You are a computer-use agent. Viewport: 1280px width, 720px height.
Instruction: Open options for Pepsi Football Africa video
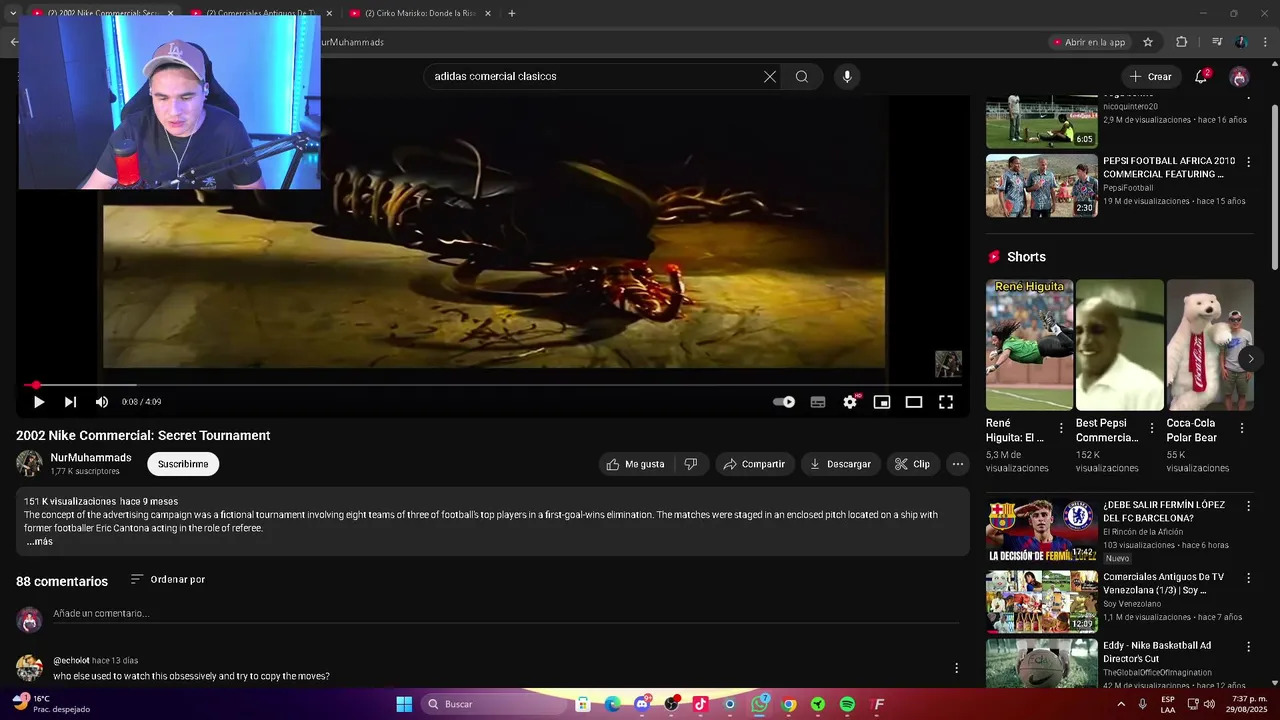(1248, 162)
